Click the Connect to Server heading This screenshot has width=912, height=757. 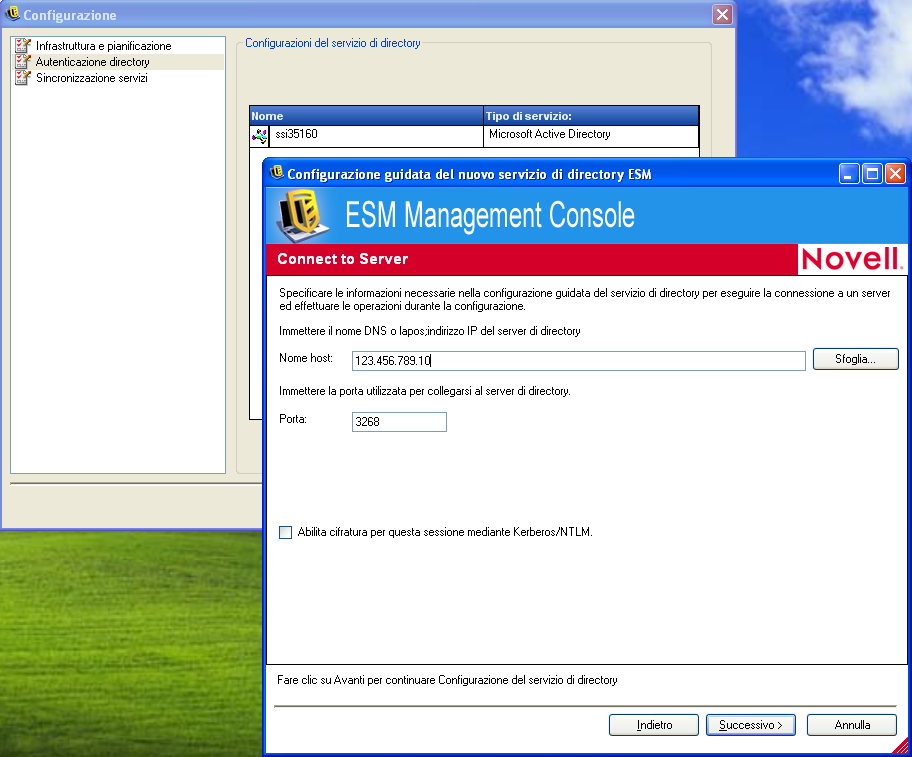[x=343, y=259]
